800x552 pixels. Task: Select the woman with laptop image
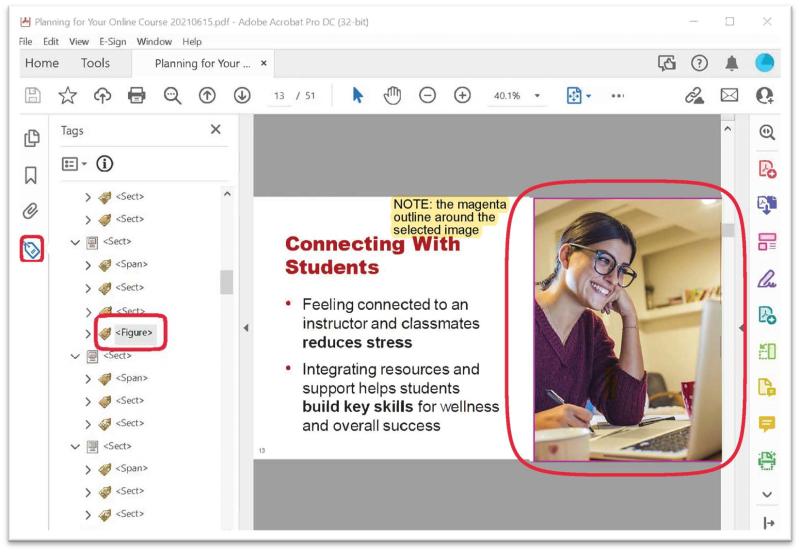628,330
